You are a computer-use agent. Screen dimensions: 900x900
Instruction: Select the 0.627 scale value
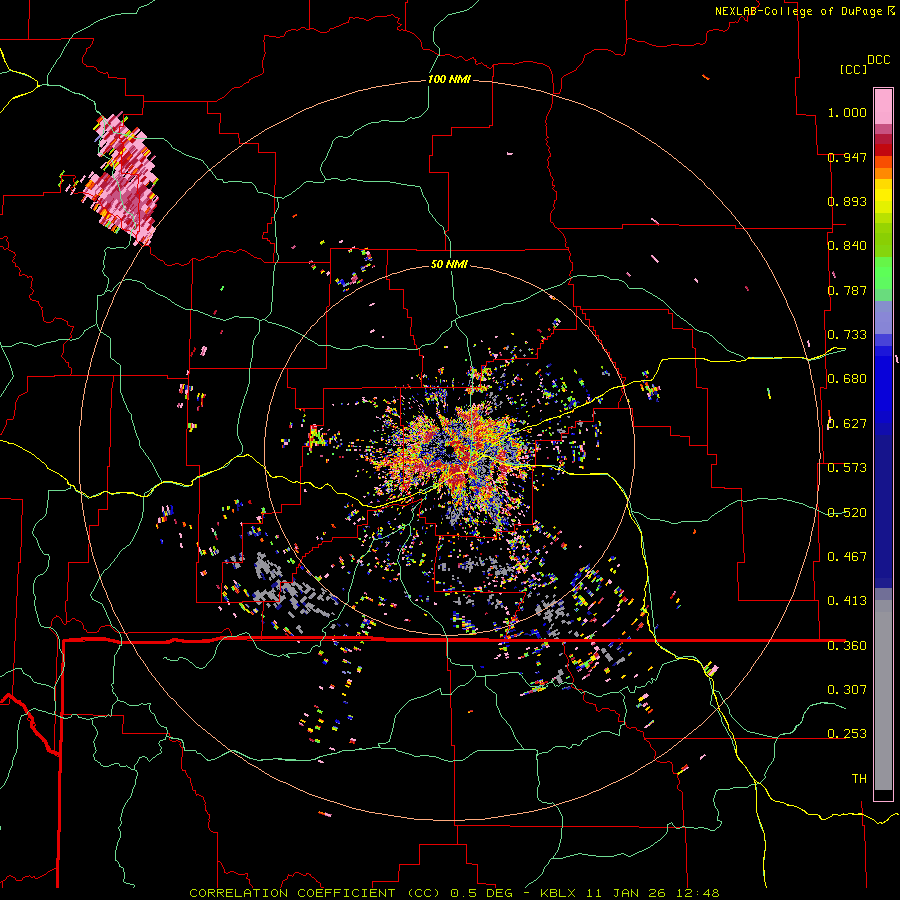pyautogui.click(x=847, y=424)
